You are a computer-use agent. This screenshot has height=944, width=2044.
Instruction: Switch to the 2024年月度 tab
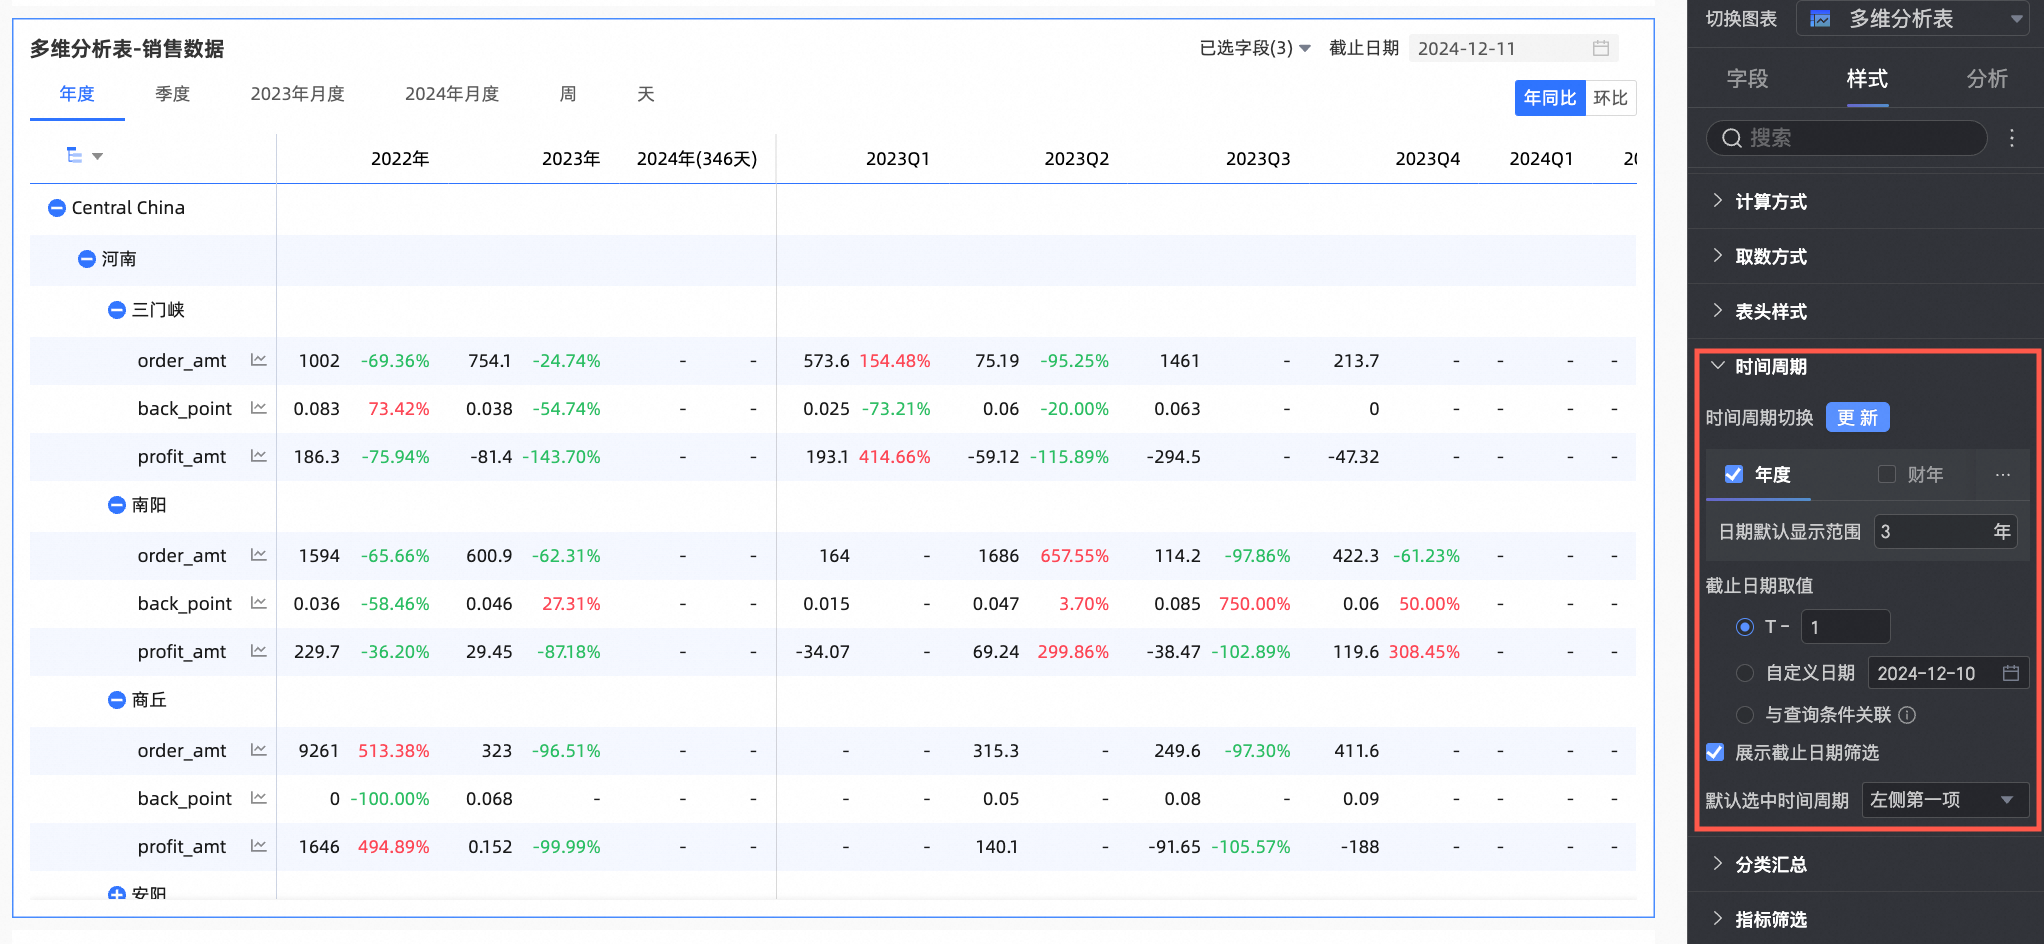pyautogui.click(x=452, y=94)
